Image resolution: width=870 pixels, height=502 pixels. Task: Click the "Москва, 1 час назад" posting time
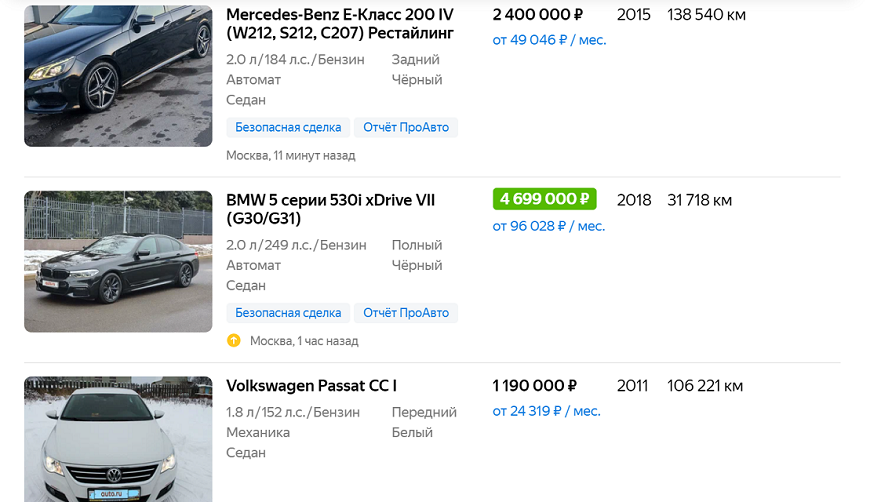coord(304,341)
